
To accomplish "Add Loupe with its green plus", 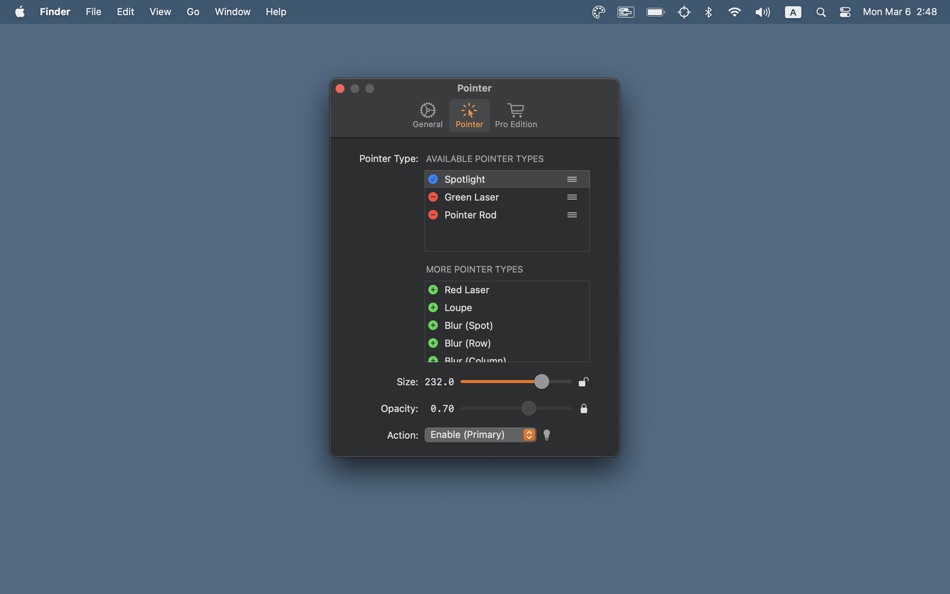I will [433, 307].
